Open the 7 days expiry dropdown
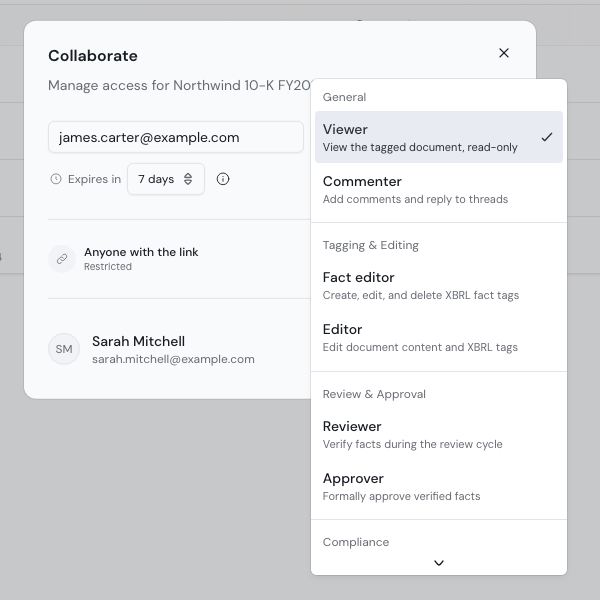Viewport: 600px width, 600px height. coord(166,179)
